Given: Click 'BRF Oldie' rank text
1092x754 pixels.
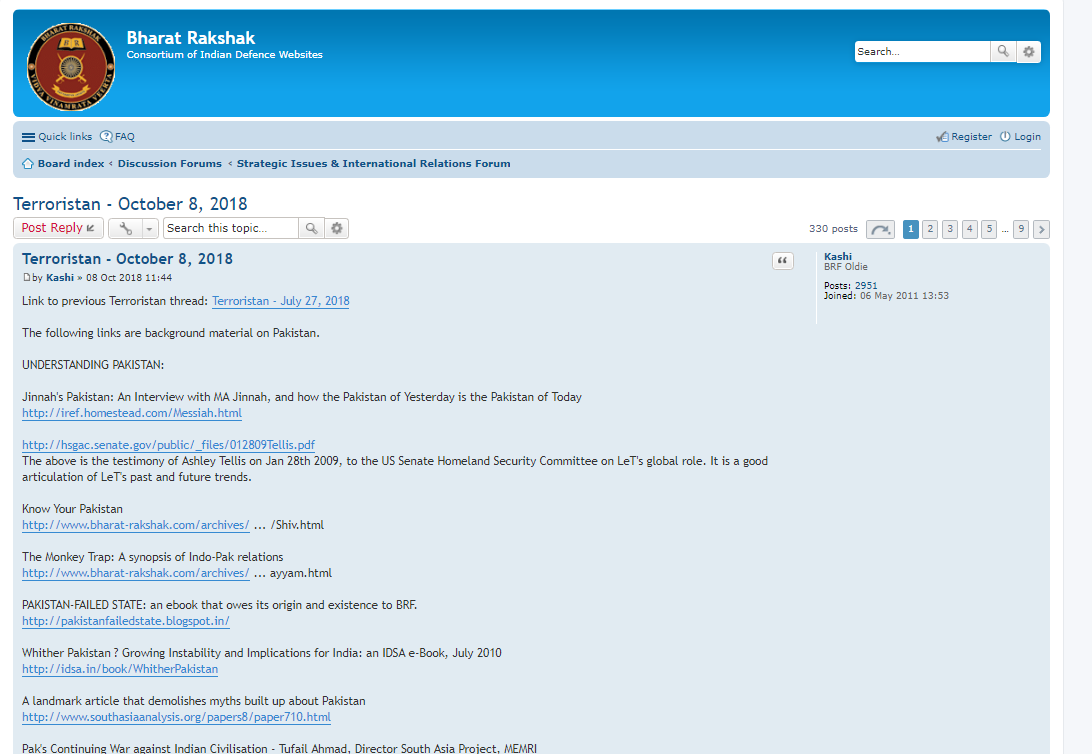Looking at the screenshot, I should 846,267.
